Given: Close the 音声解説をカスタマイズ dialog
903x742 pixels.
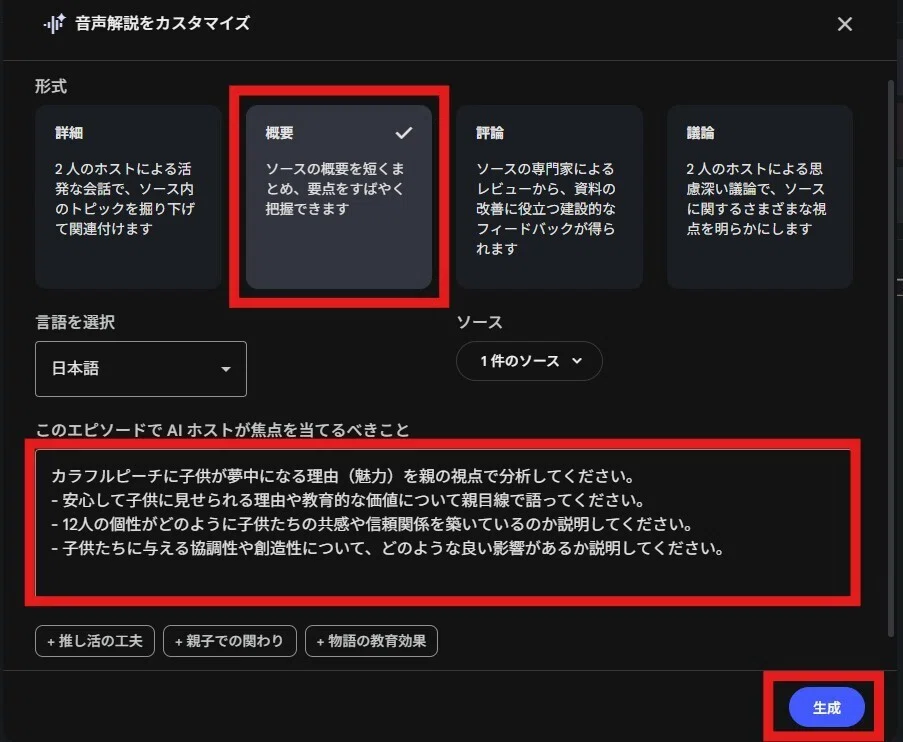Looking at the screenshot, I should (x=844, y=24).
